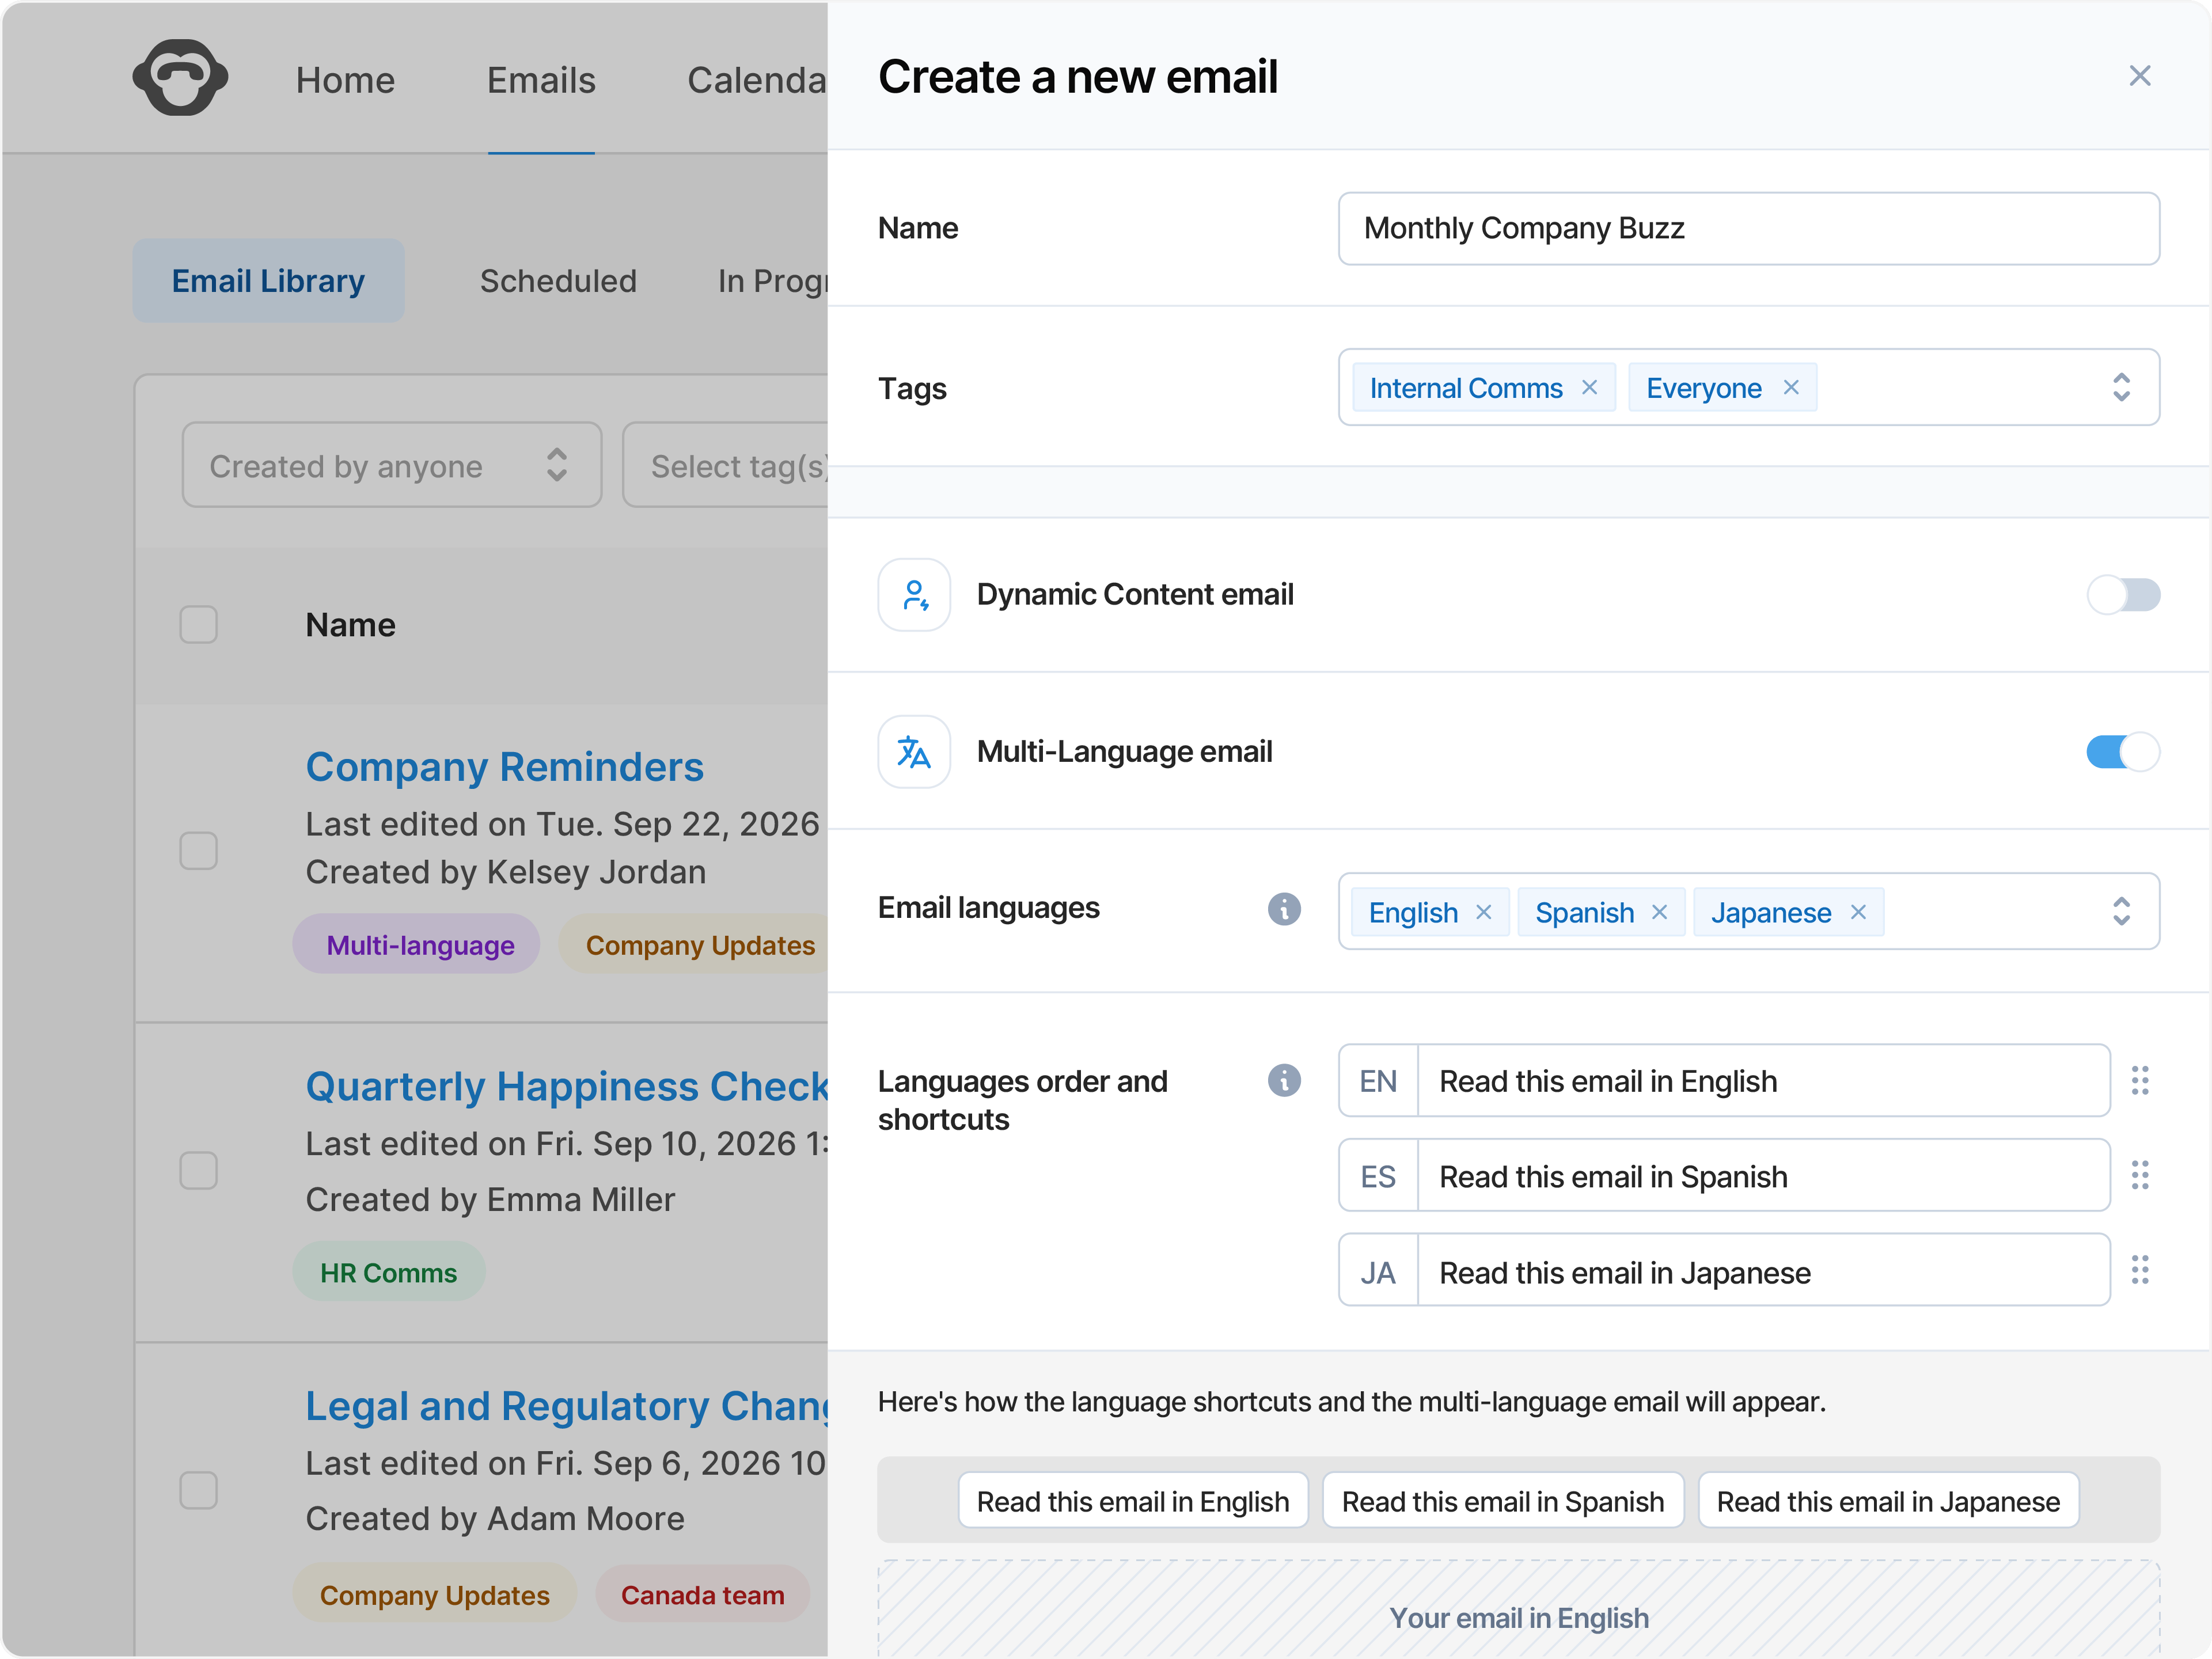Enable the Dynamic Content email toggle
Screen dimensions: 2212x1659
(x=2124, y=594)
